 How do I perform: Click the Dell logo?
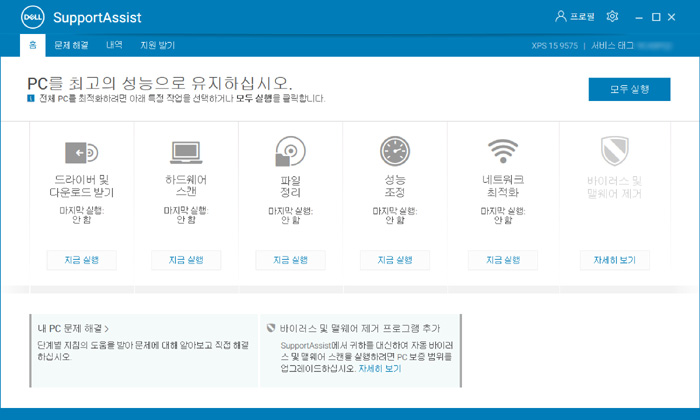33,17
